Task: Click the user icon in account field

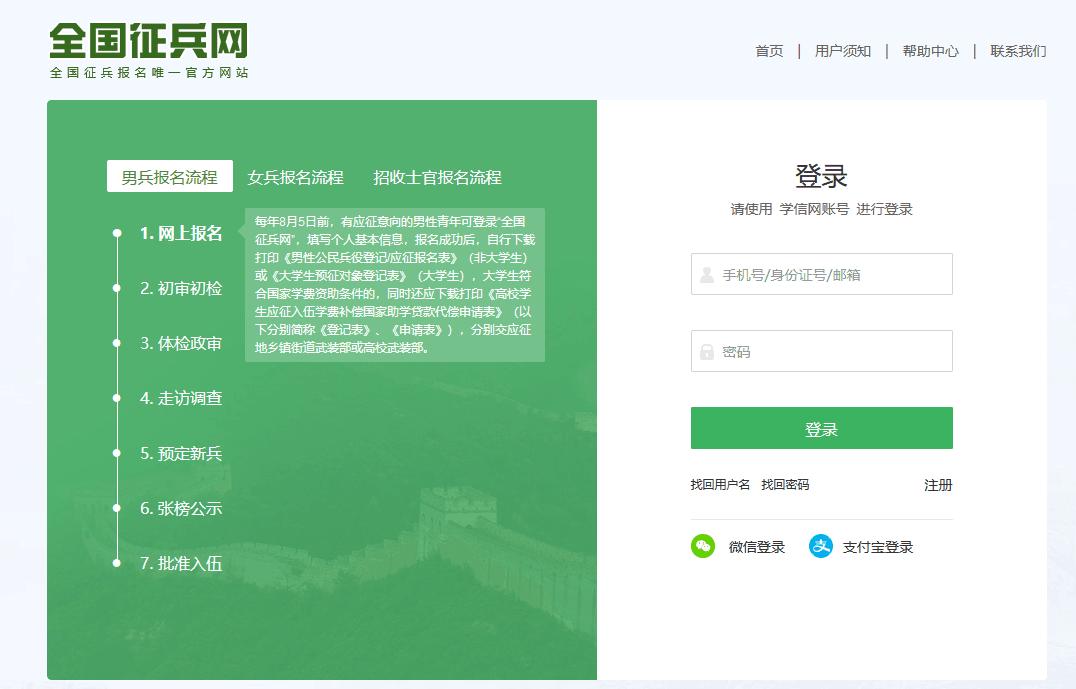Action: pos(707,275)
